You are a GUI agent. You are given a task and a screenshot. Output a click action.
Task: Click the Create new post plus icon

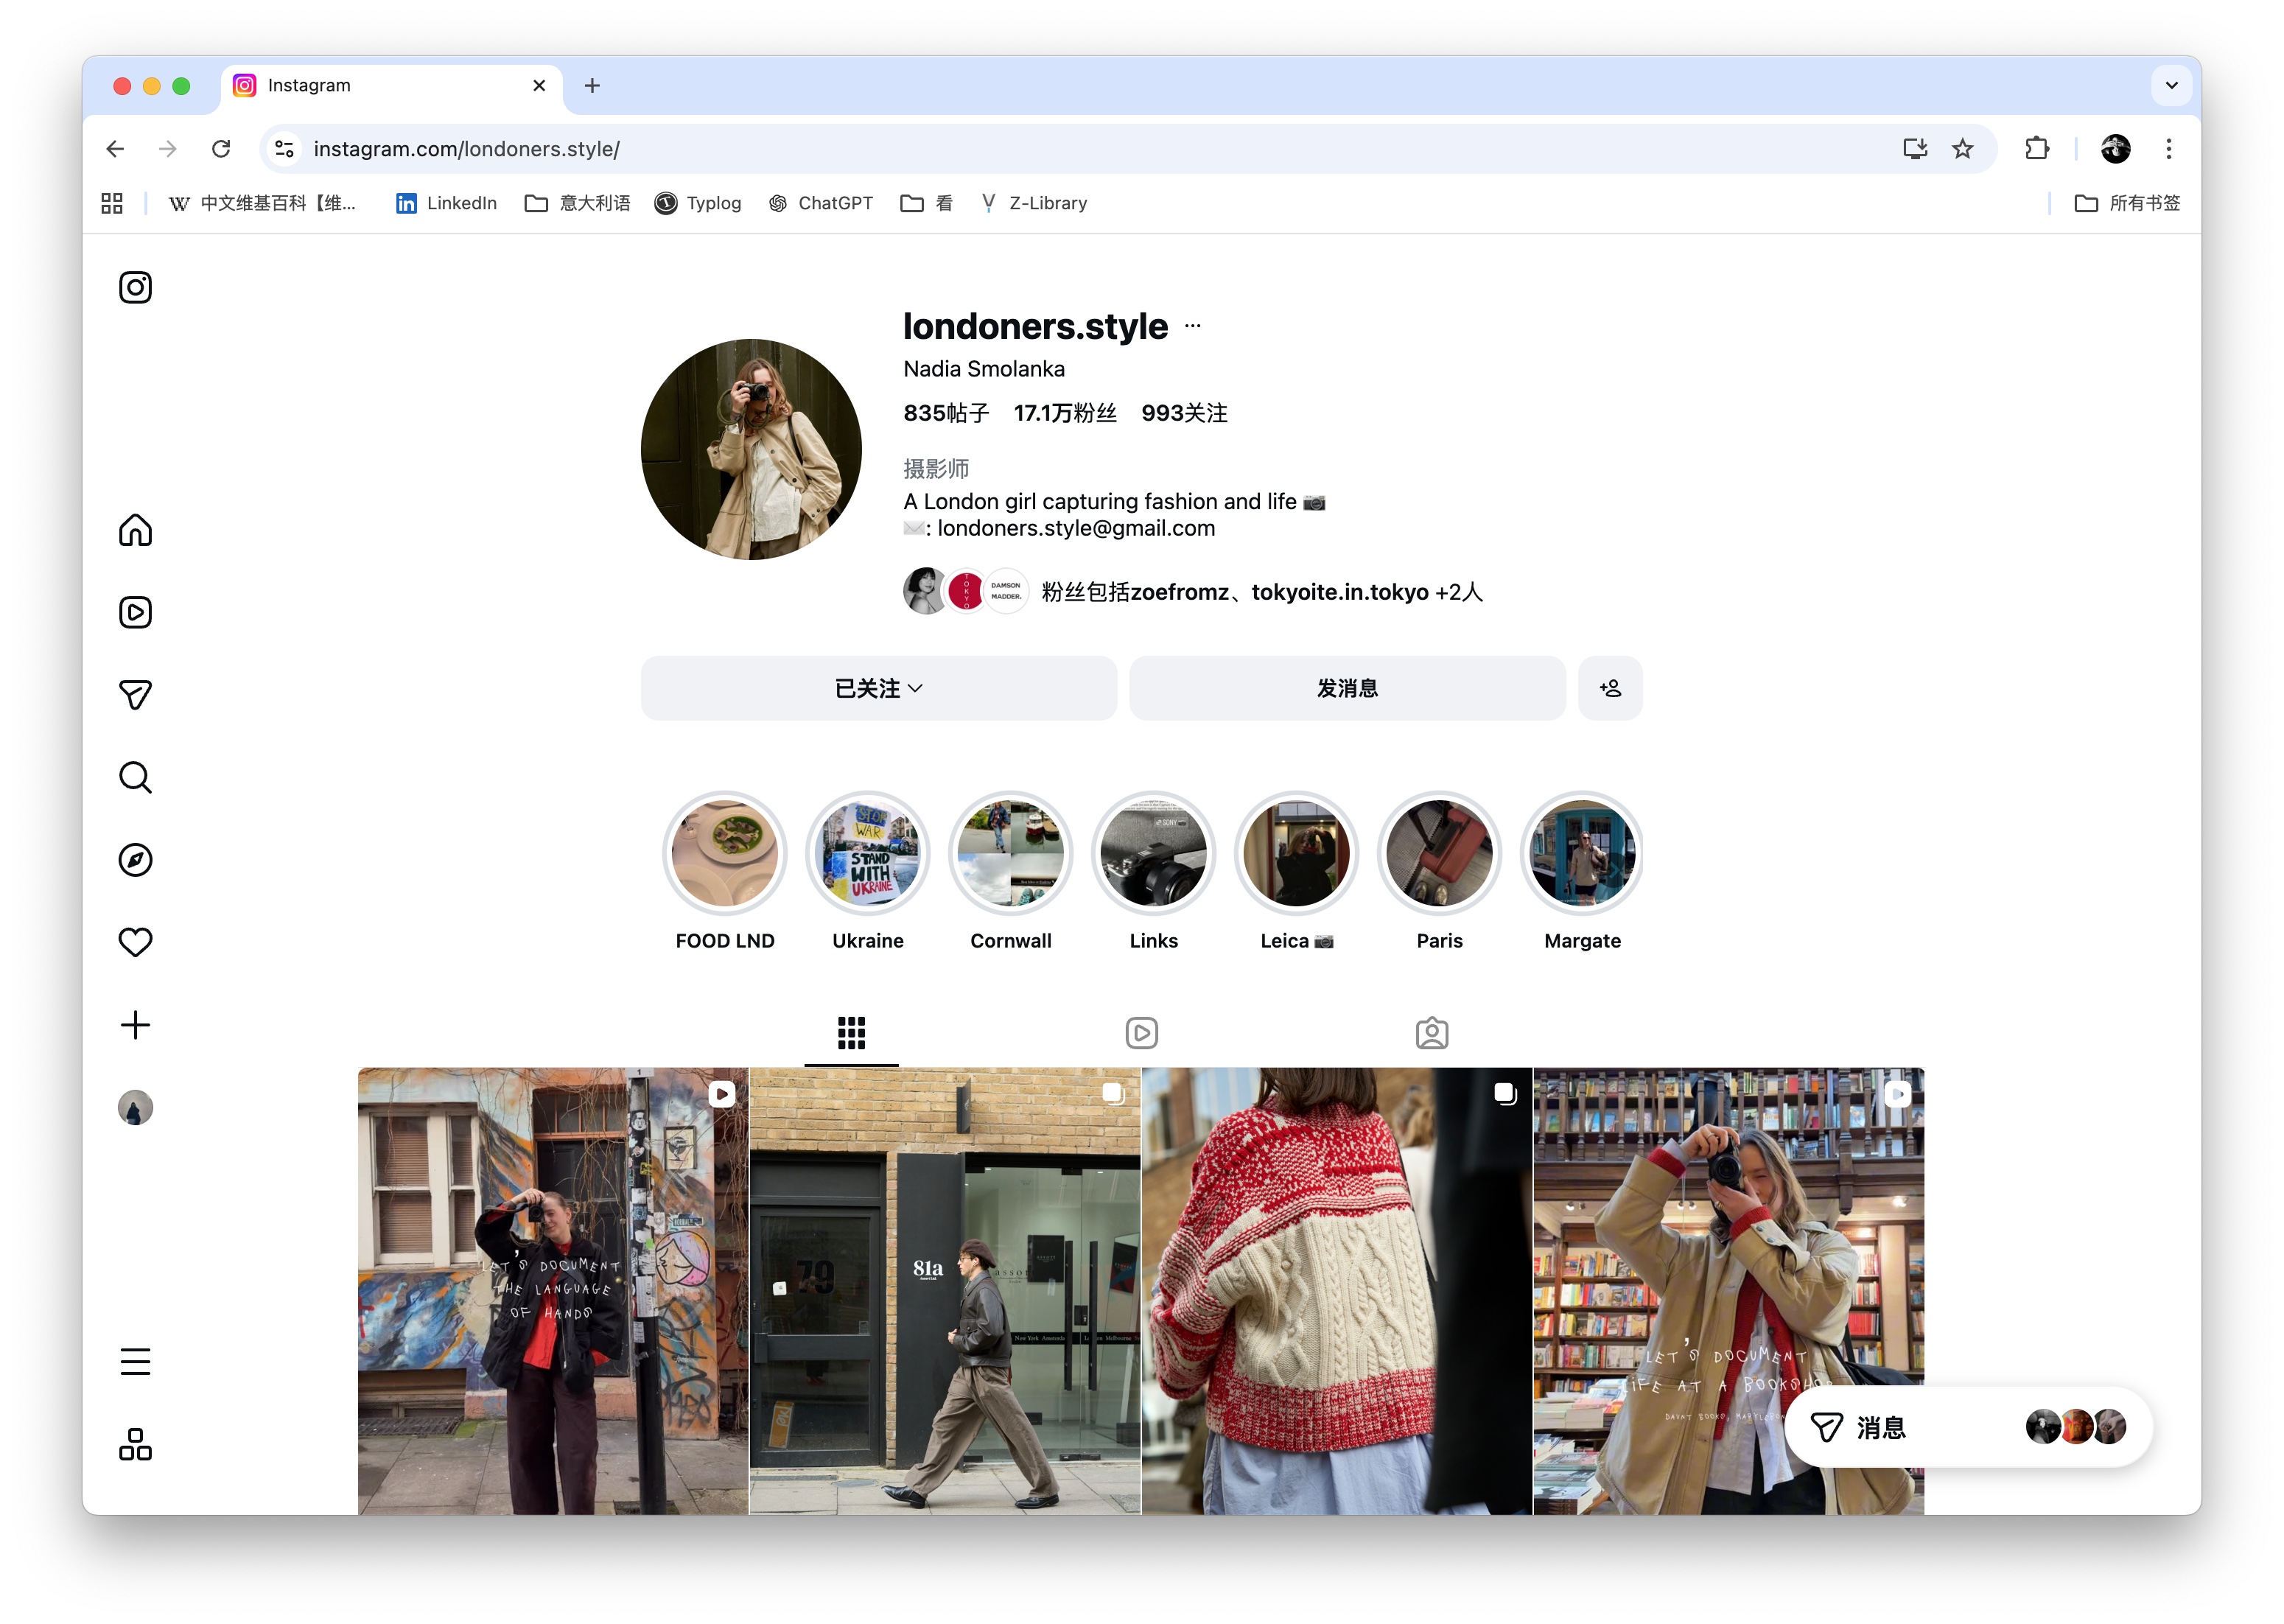135,1025
